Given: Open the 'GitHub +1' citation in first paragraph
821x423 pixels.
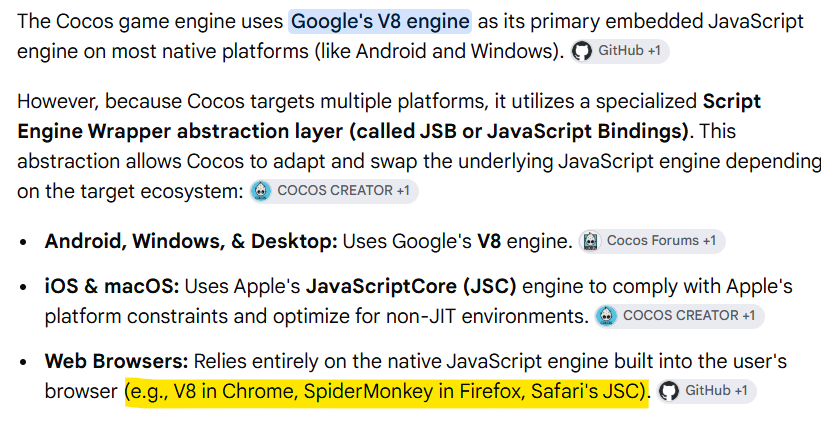Looking at the screenshot, I should click(x=620, y=51).
